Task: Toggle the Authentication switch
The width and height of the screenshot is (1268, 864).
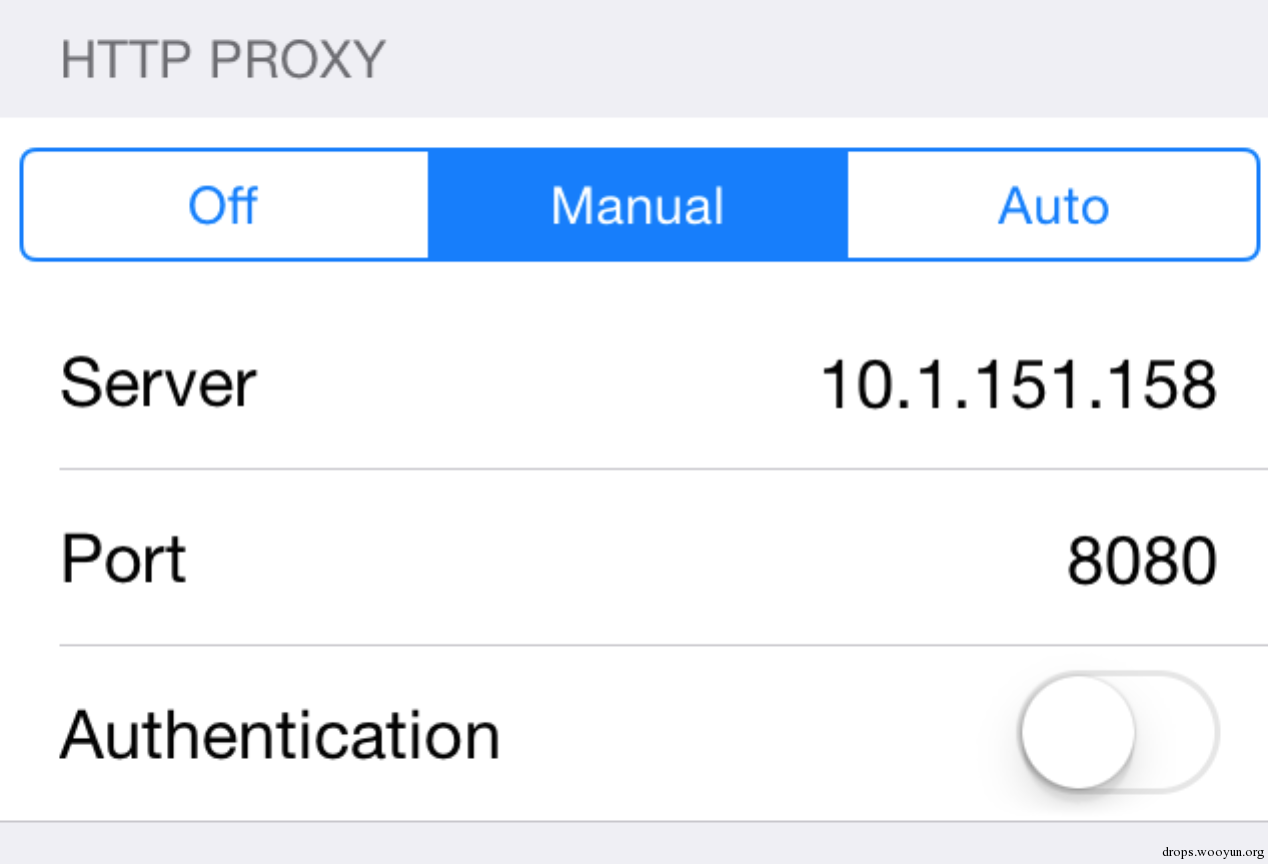Action: [x=1118, y=733]
